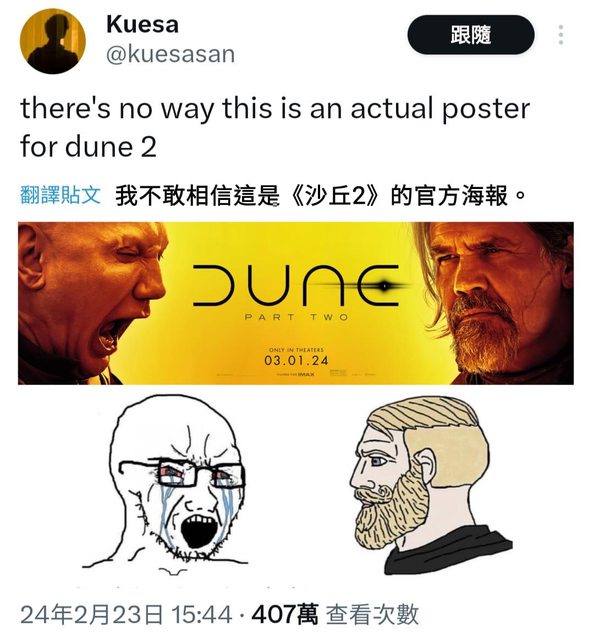
Task: Open the @kuesasan handle link
Action: [170, 54]
